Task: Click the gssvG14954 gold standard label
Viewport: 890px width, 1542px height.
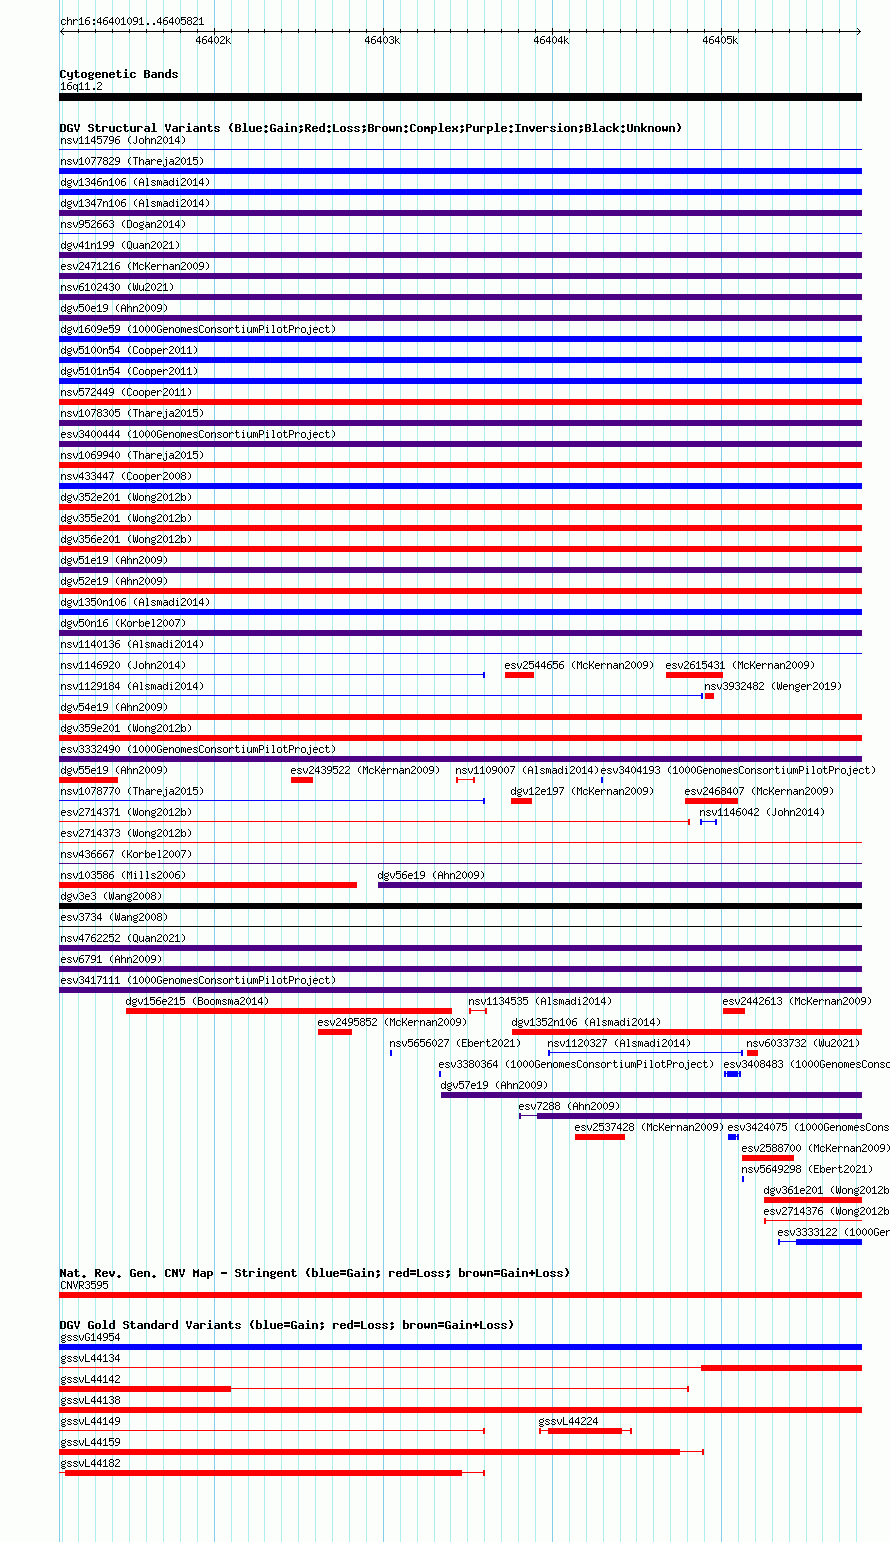Action: (90, 1337)
